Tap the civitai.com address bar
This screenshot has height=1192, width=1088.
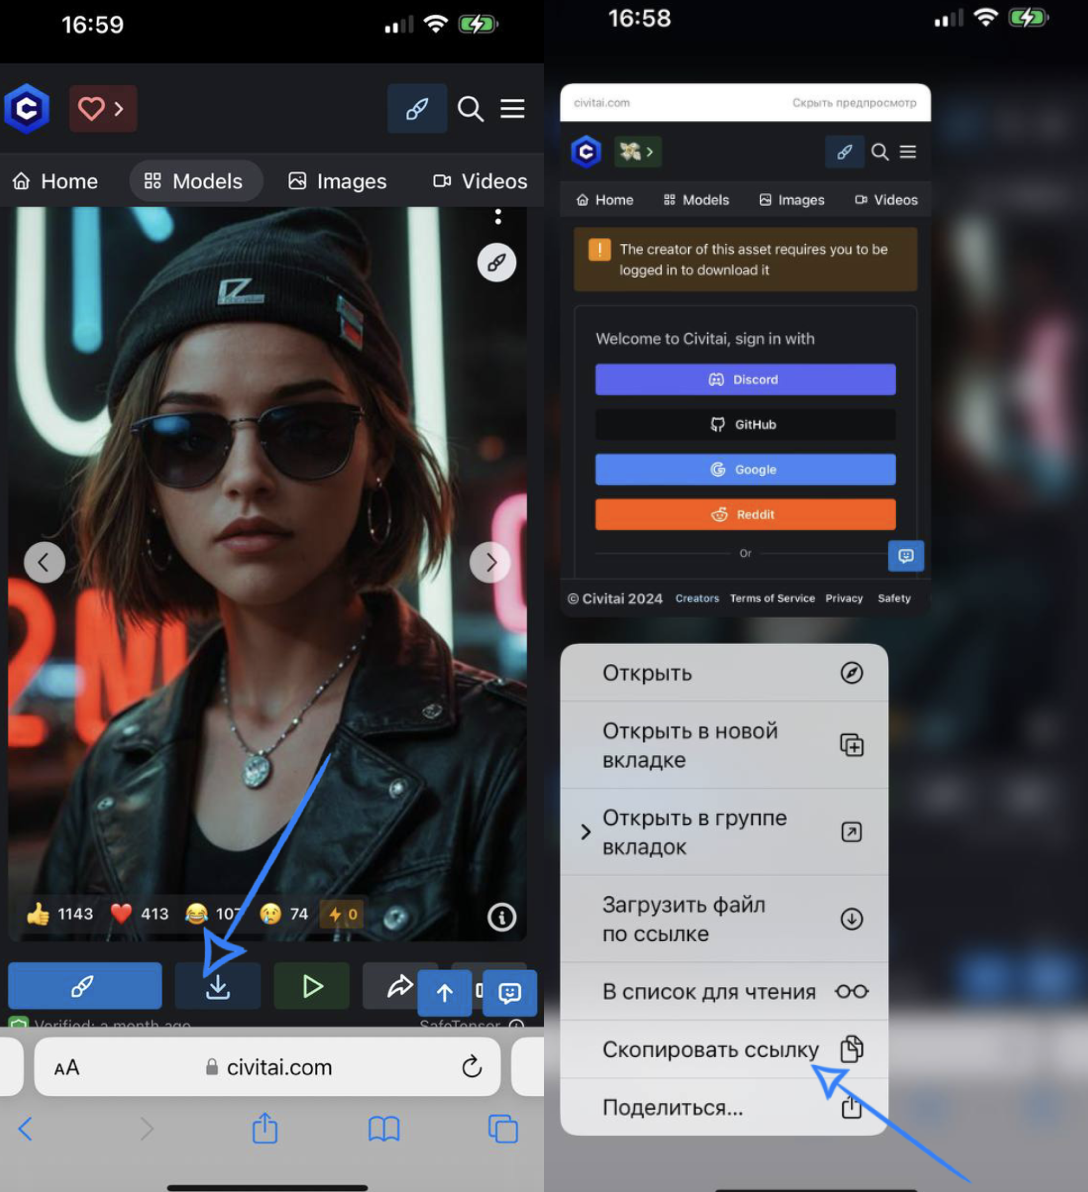click(x=269, y=1067)
